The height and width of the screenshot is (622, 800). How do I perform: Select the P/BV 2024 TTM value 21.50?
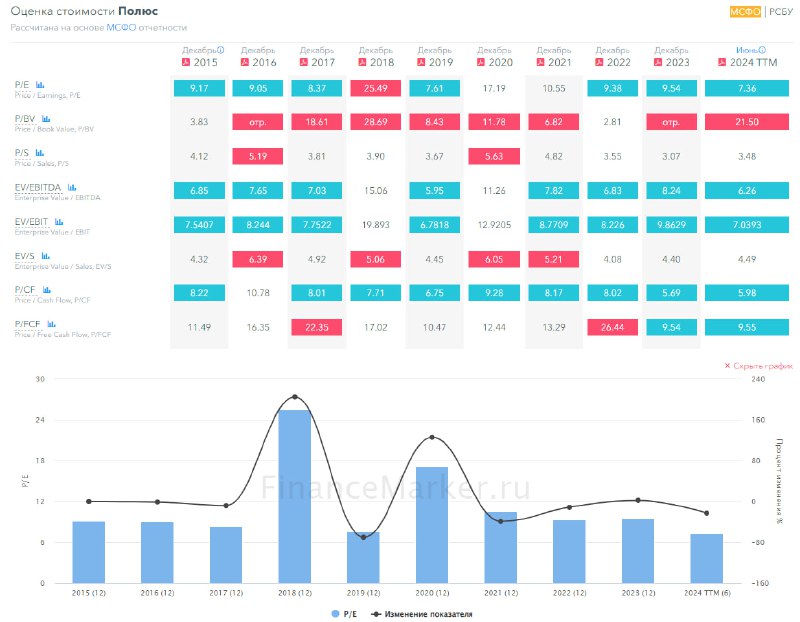[x=747, y=122]
